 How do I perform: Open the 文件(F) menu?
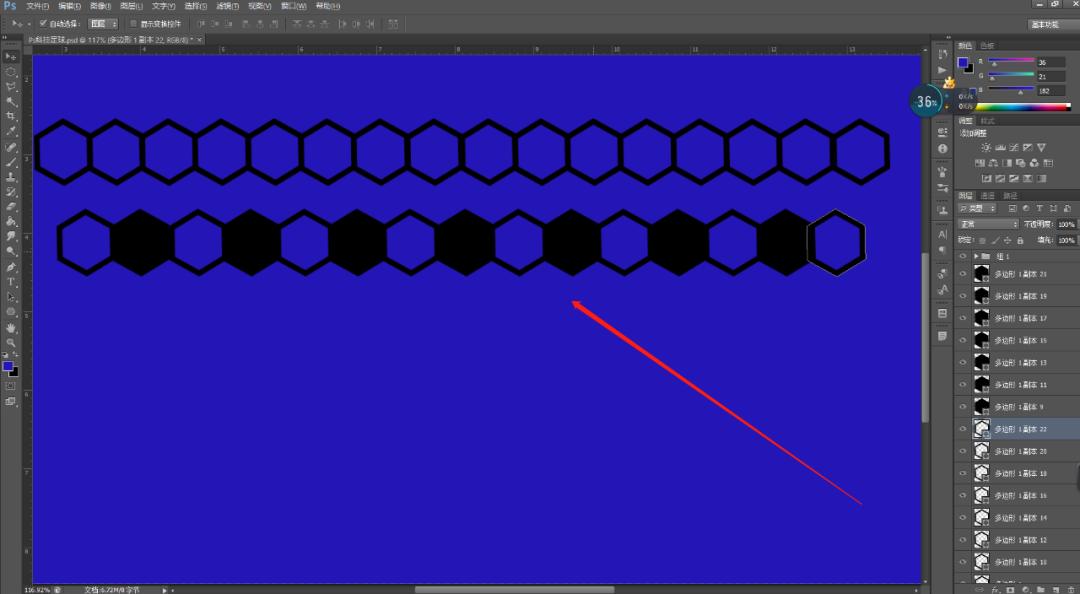pyautogui.click(x=37, y=6)
